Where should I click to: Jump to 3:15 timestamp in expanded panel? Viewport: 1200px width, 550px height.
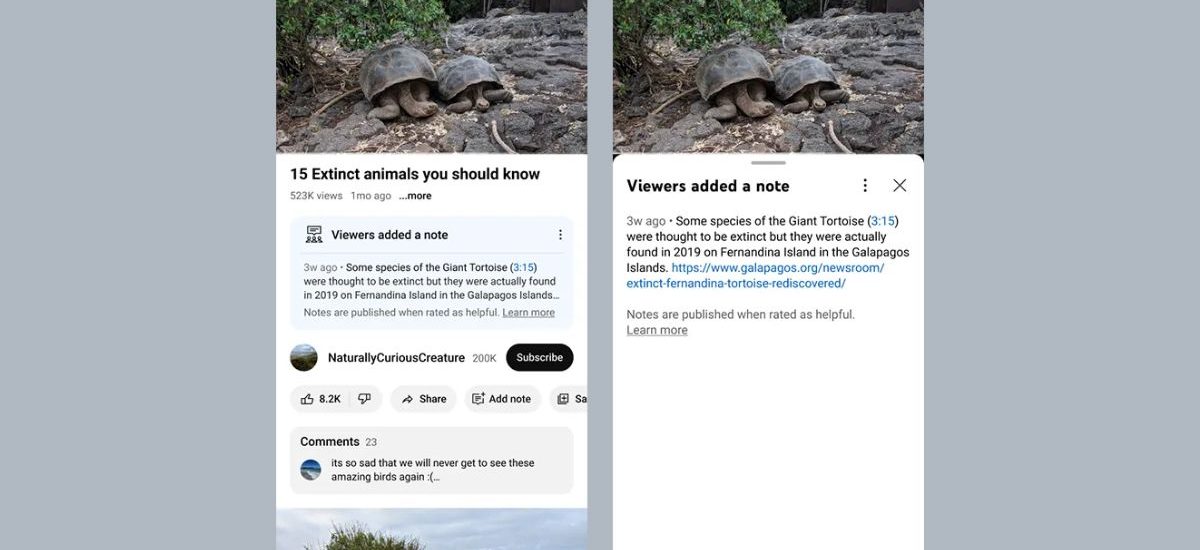point(883,221)
